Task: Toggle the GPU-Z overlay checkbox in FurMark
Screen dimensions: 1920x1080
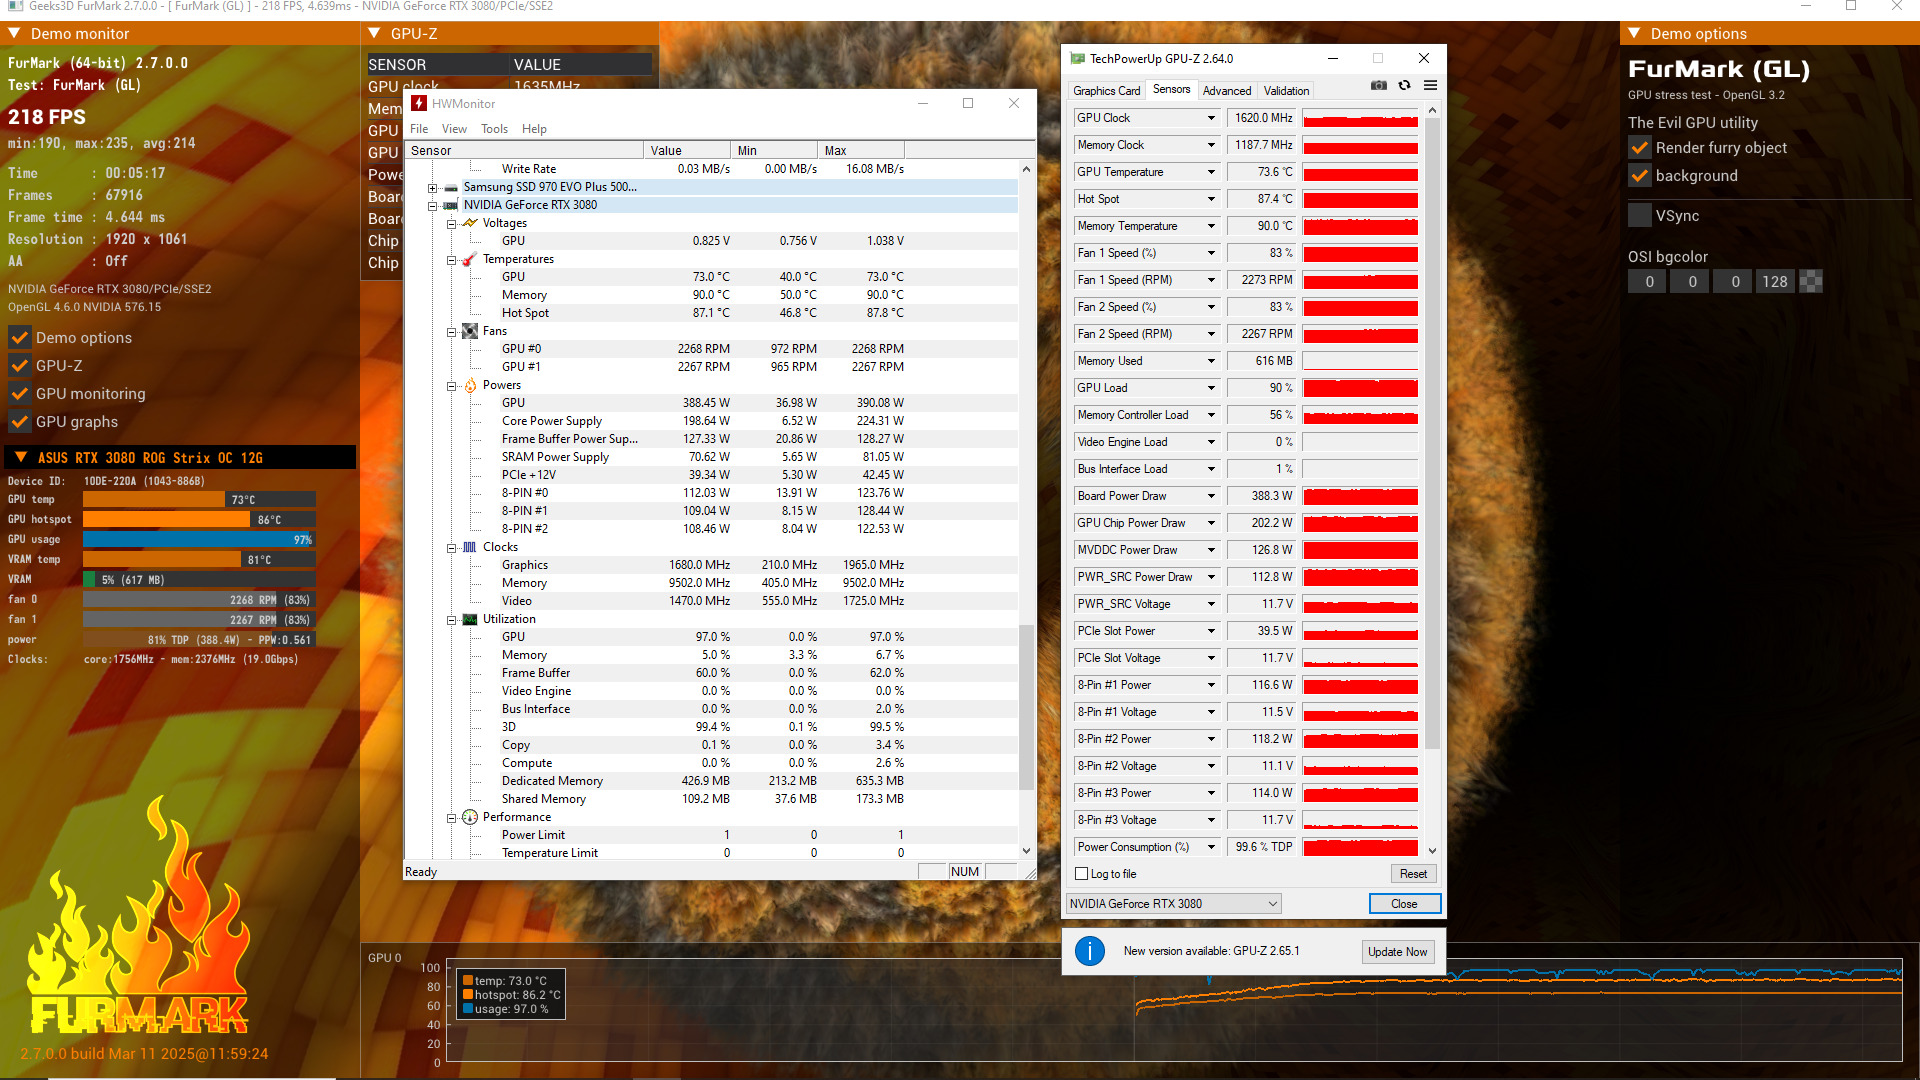Action: [19, 366]
